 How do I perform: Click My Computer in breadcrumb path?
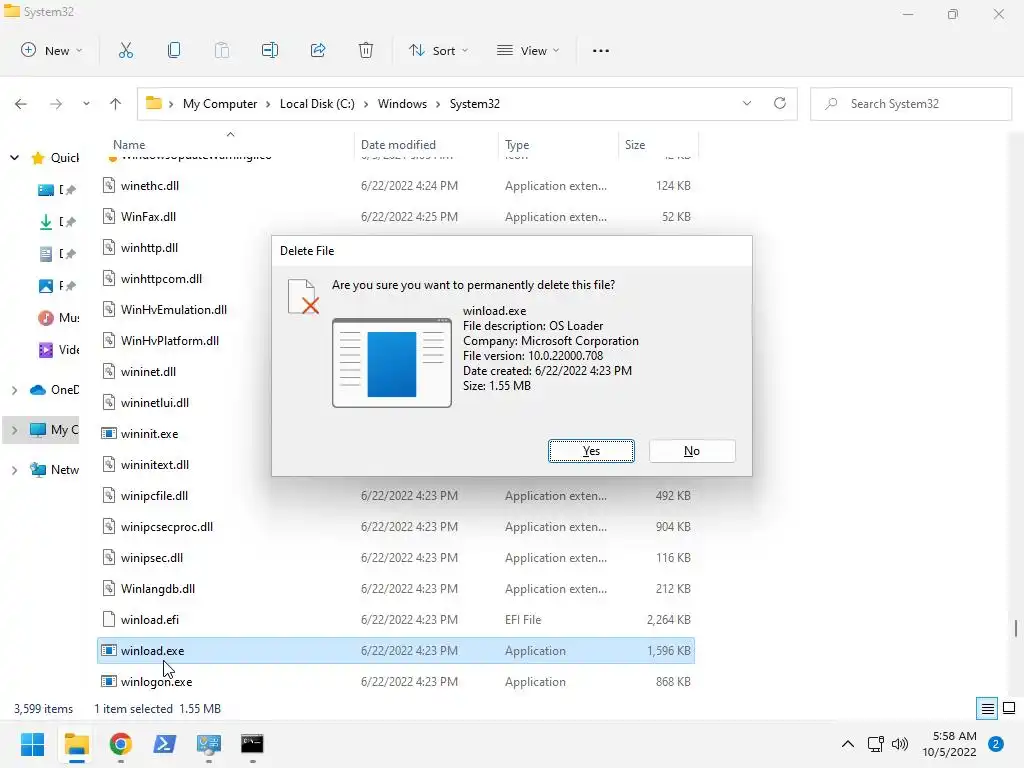click(220, 104)
